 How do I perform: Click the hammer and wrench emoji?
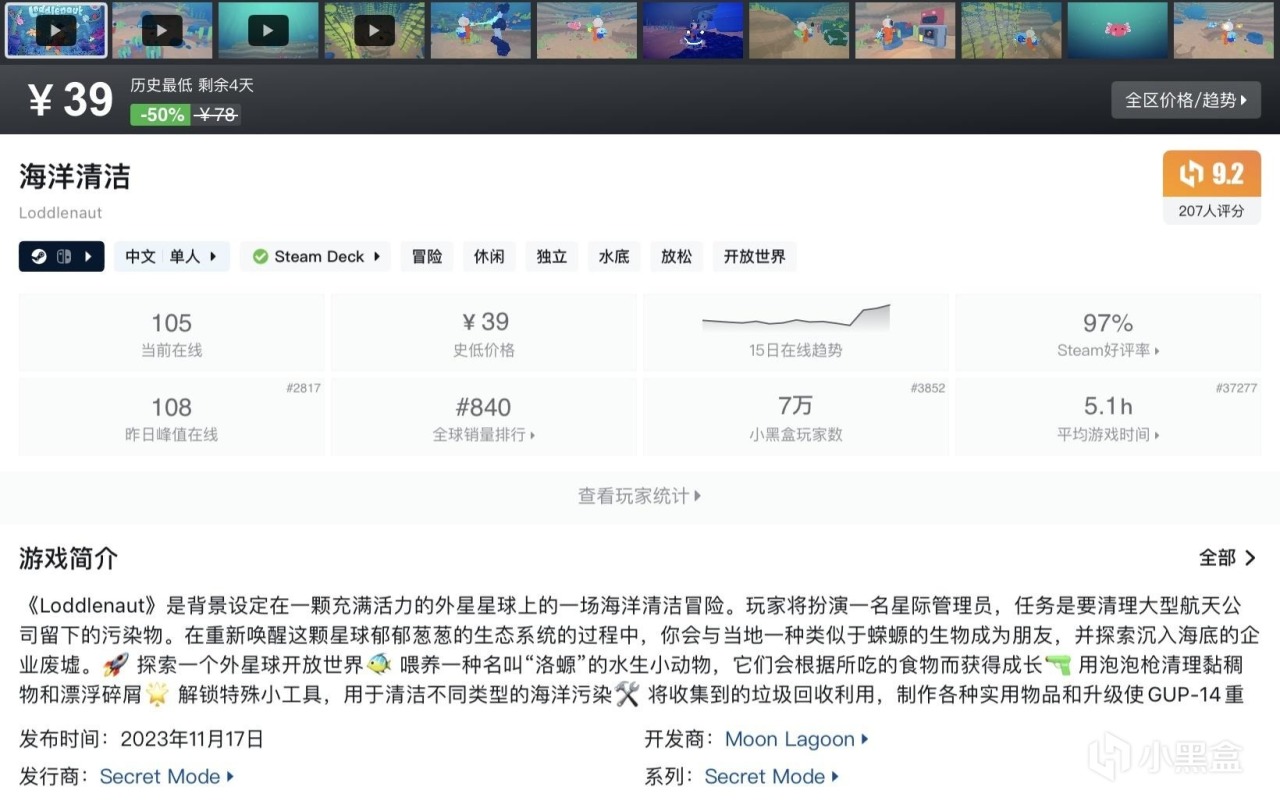click(627, 694)
